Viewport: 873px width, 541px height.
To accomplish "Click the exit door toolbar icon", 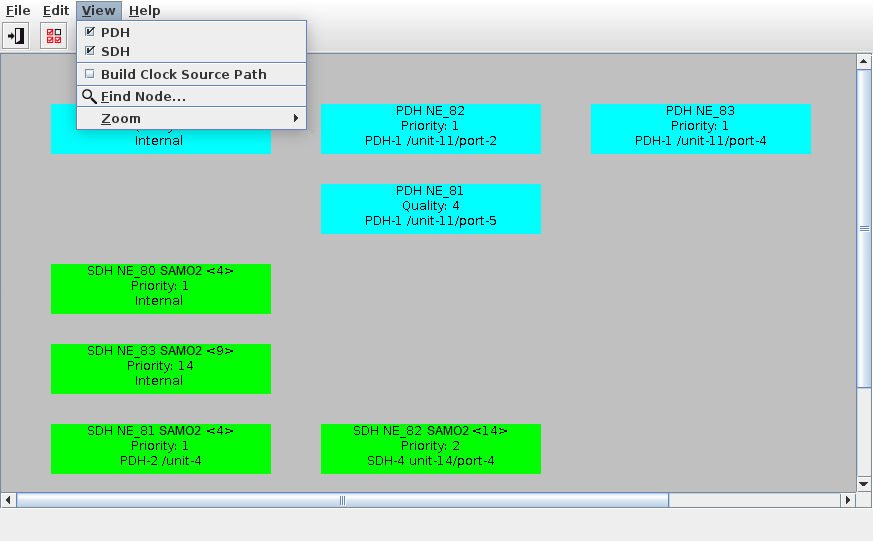I will click(16, 36).
